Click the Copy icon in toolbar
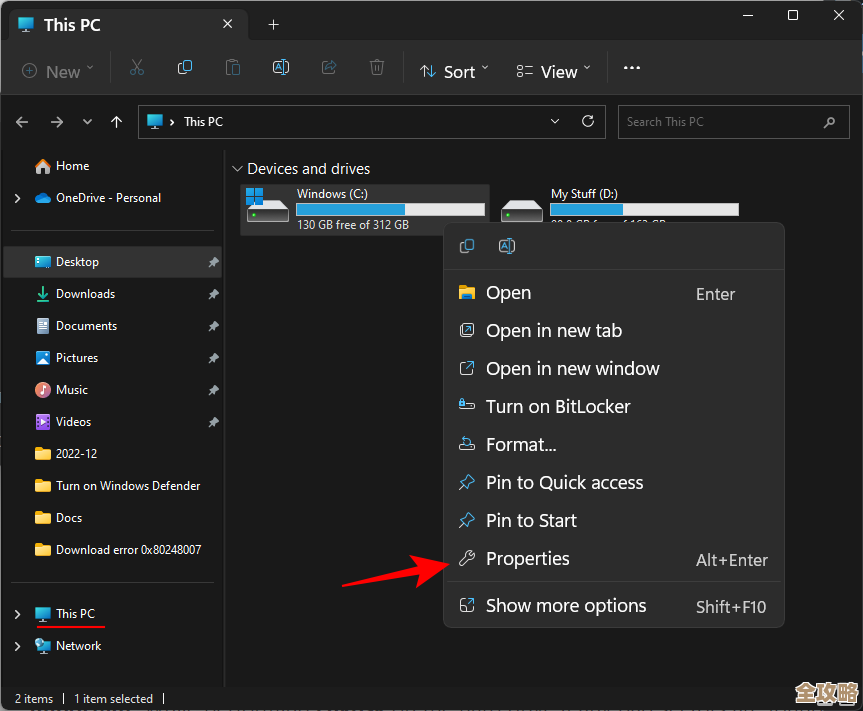This screenshot has height=711, width=863. pos(185,69)
